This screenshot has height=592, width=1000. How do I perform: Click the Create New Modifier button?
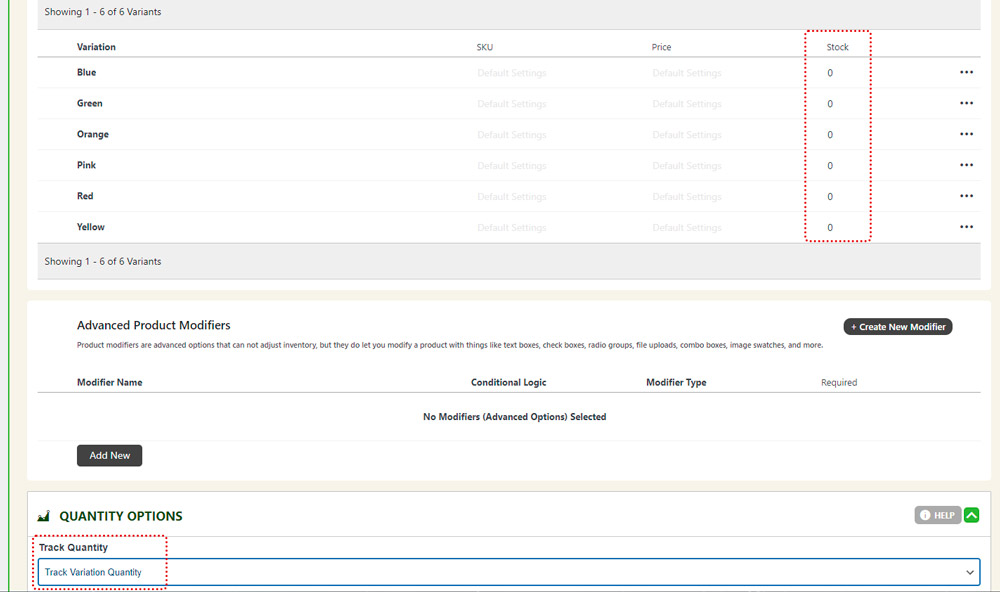click(x=898, y=327)
